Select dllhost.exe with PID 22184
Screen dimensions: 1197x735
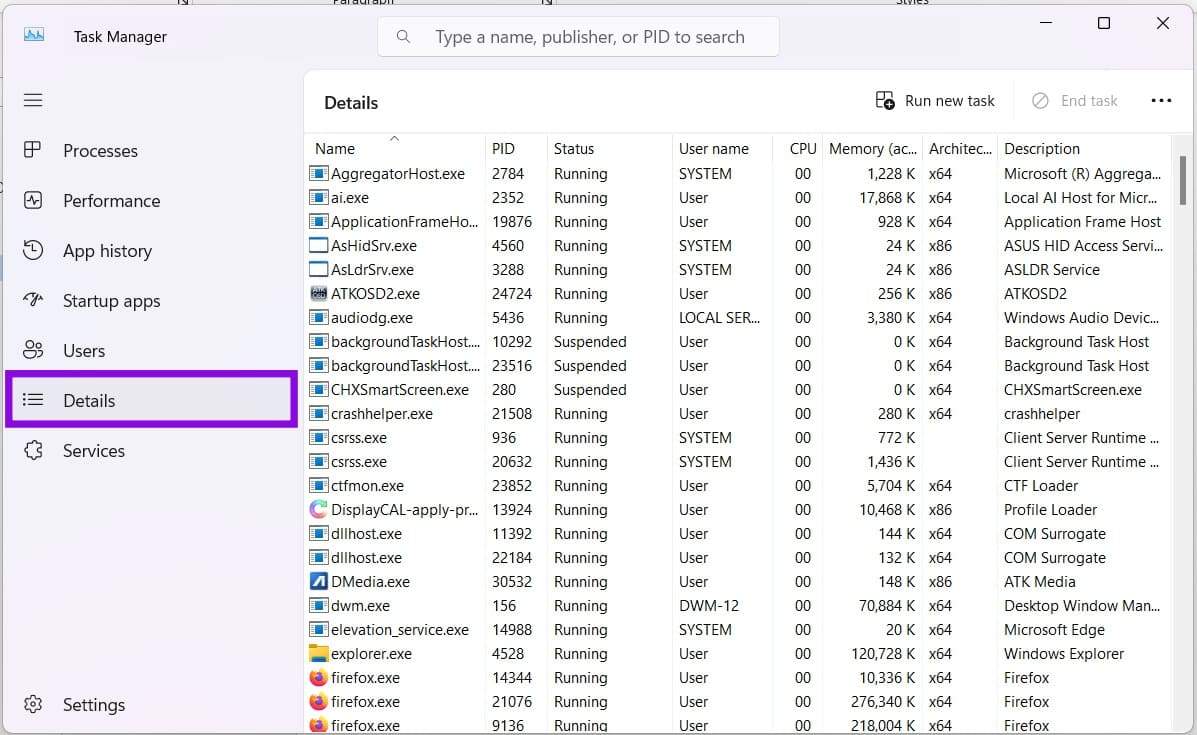pos(738,557)
